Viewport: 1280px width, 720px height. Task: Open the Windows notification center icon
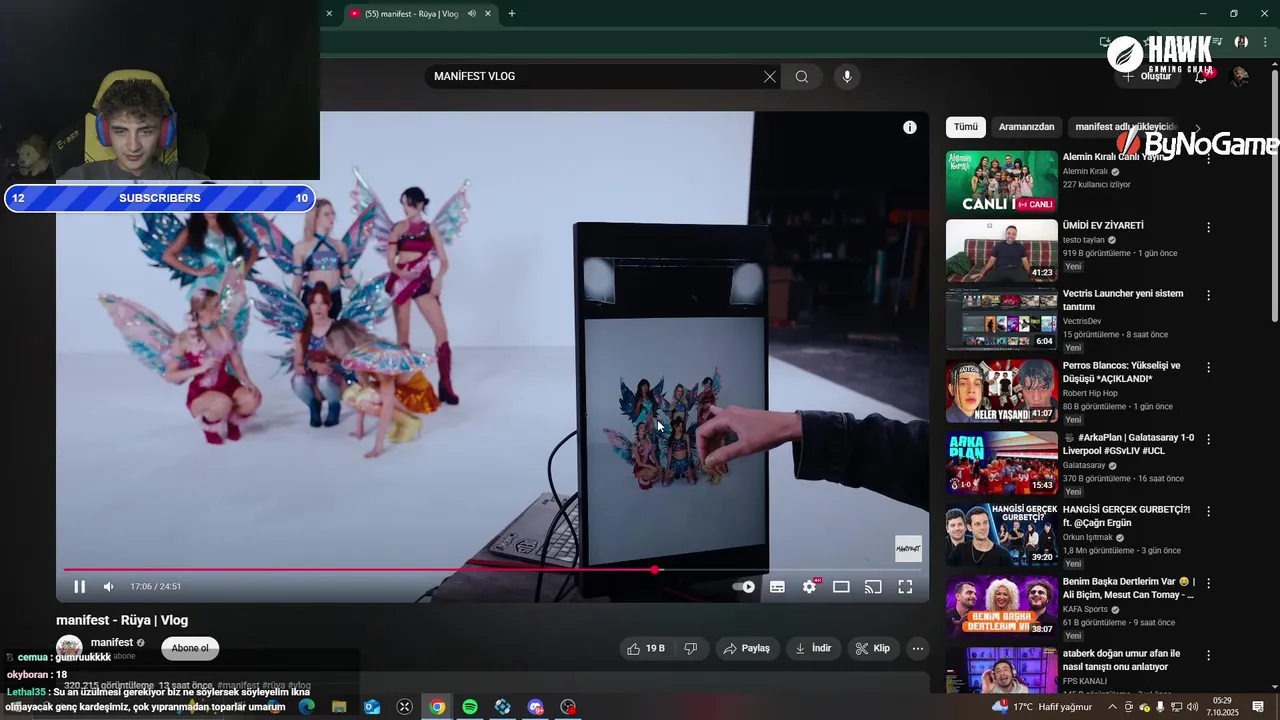1259,707
